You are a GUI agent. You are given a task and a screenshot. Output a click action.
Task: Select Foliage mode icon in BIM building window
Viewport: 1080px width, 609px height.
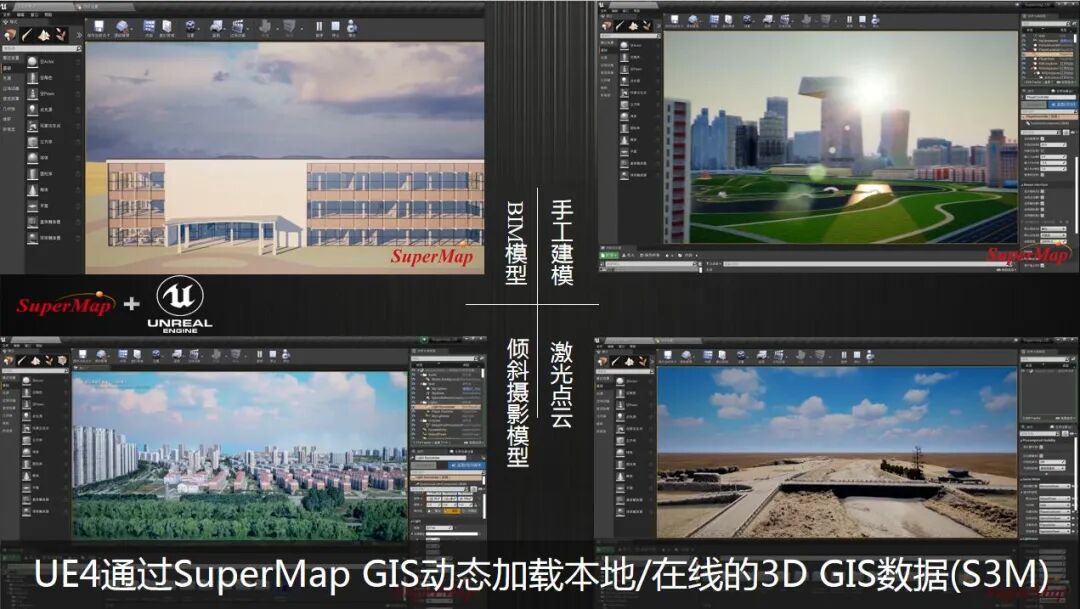pyautogui.click(x=61, y=34)
